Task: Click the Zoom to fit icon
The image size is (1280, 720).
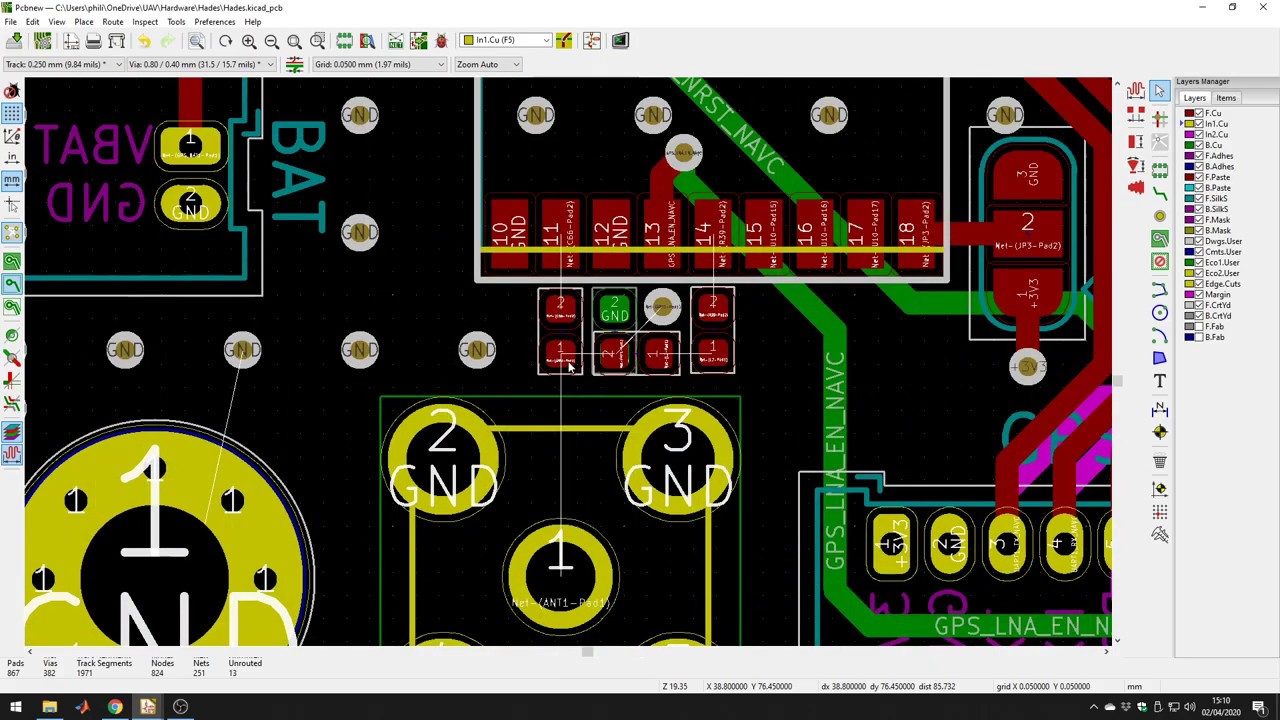Action: tap(294, 41)
